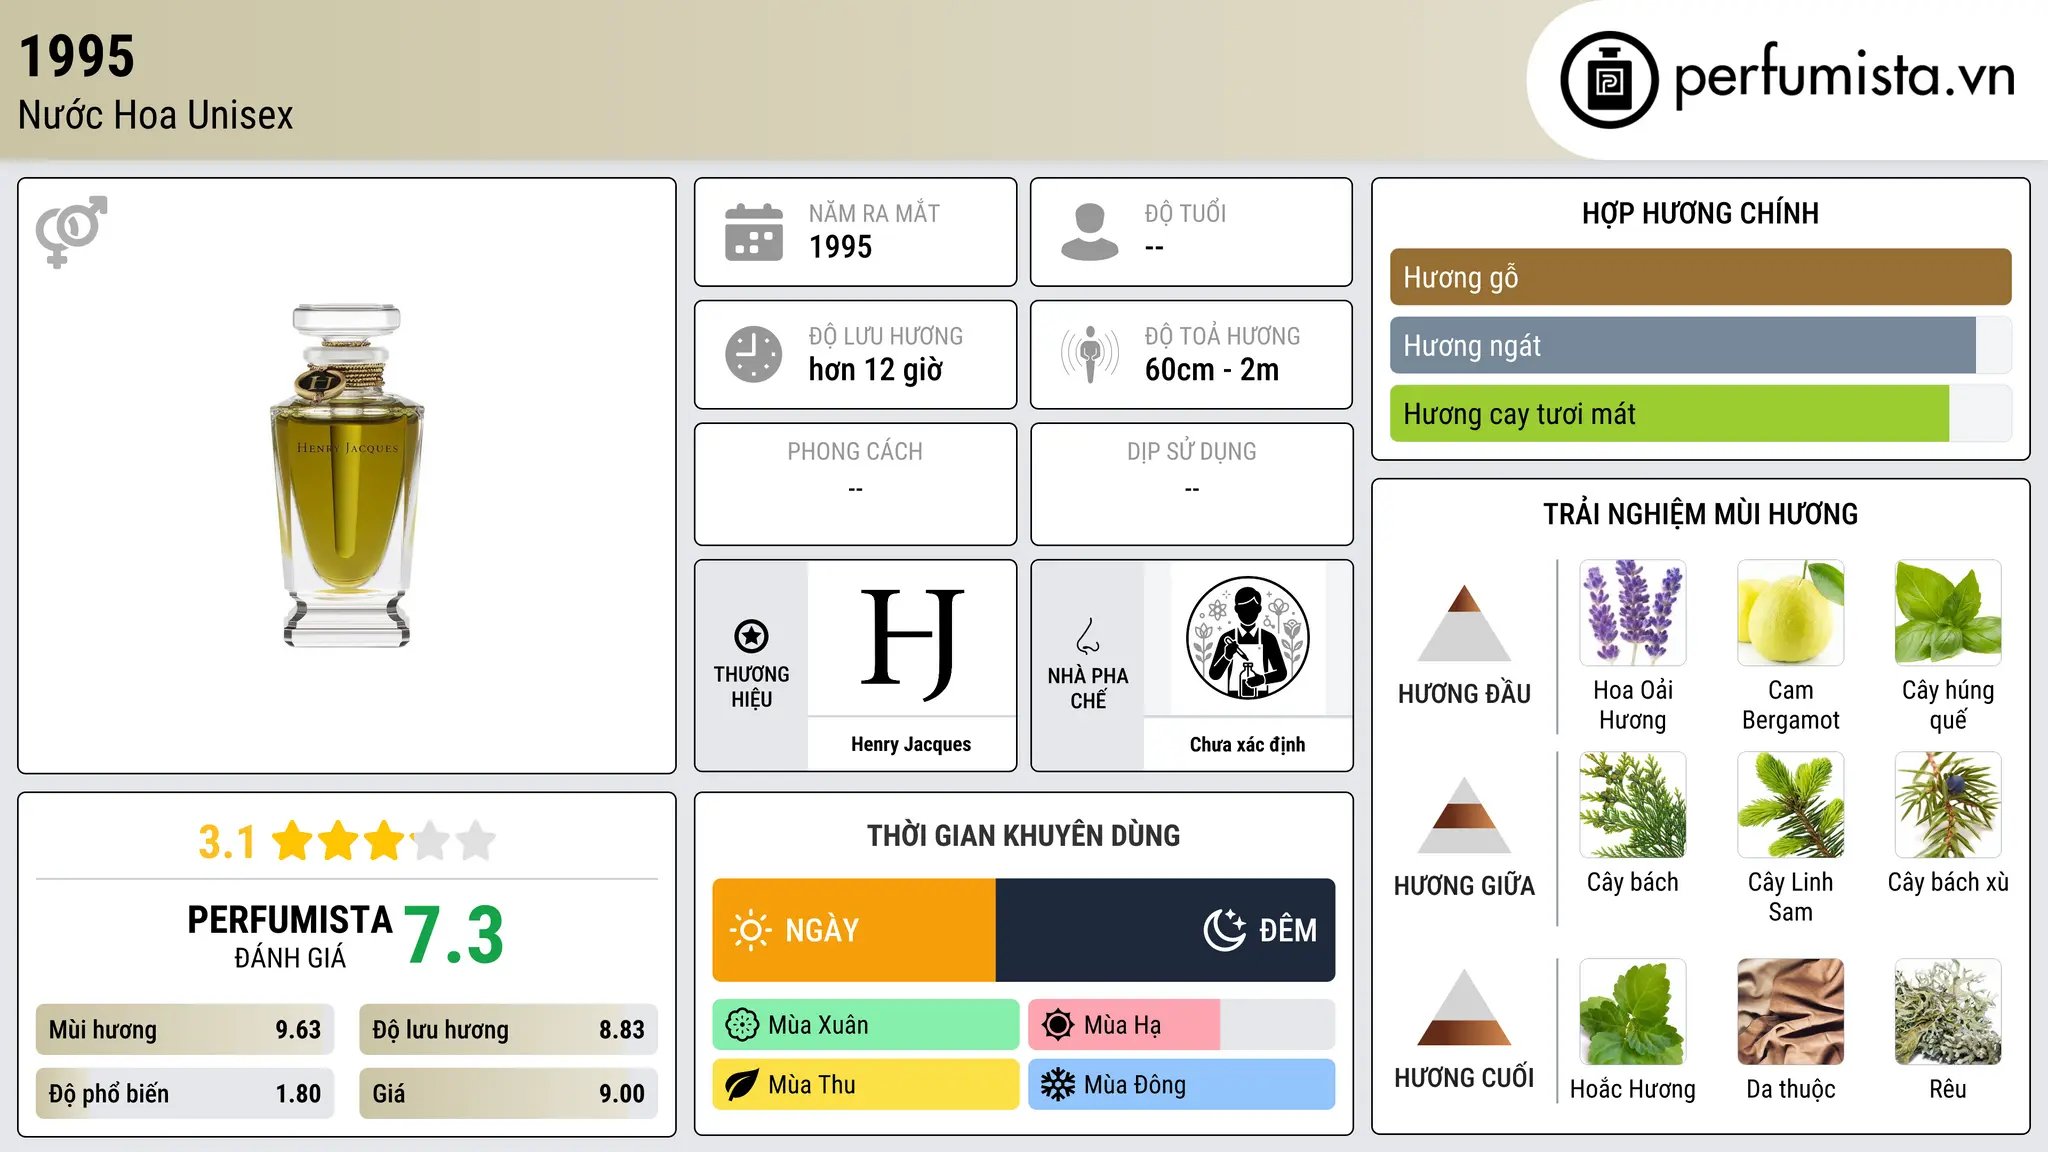Image resolution: width=2048 pixels, height=1152 pixels.
Task: Select the Mùa Xuân season bar
Action: click(x=866, y=1025)
